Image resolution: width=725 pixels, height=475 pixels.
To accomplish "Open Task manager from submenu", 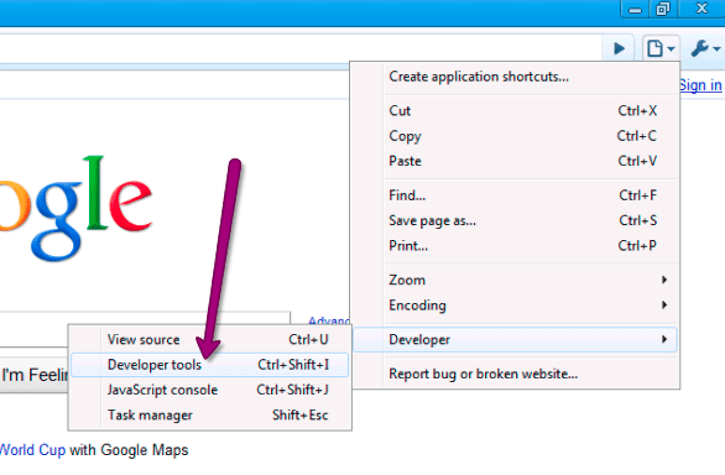I will coord(150,415).
